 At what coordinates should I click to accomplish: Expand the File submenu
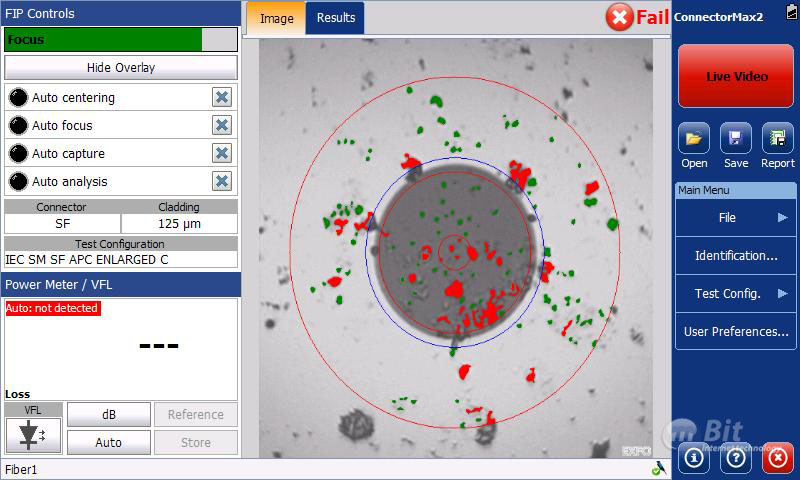(735, 217)
